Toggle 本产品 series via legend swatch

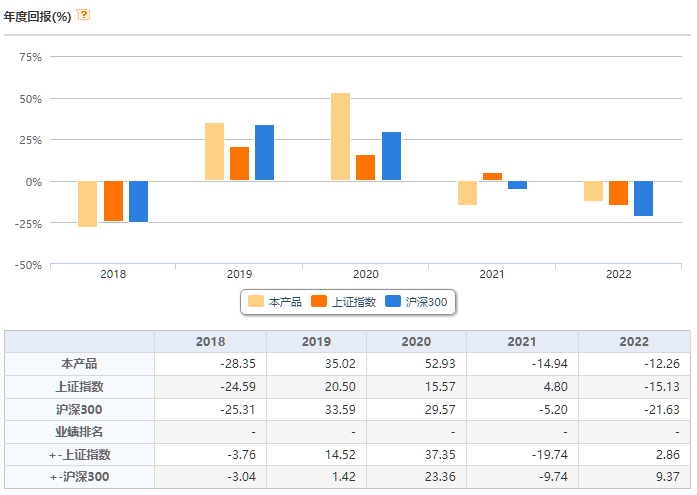[x=256, y=302]
